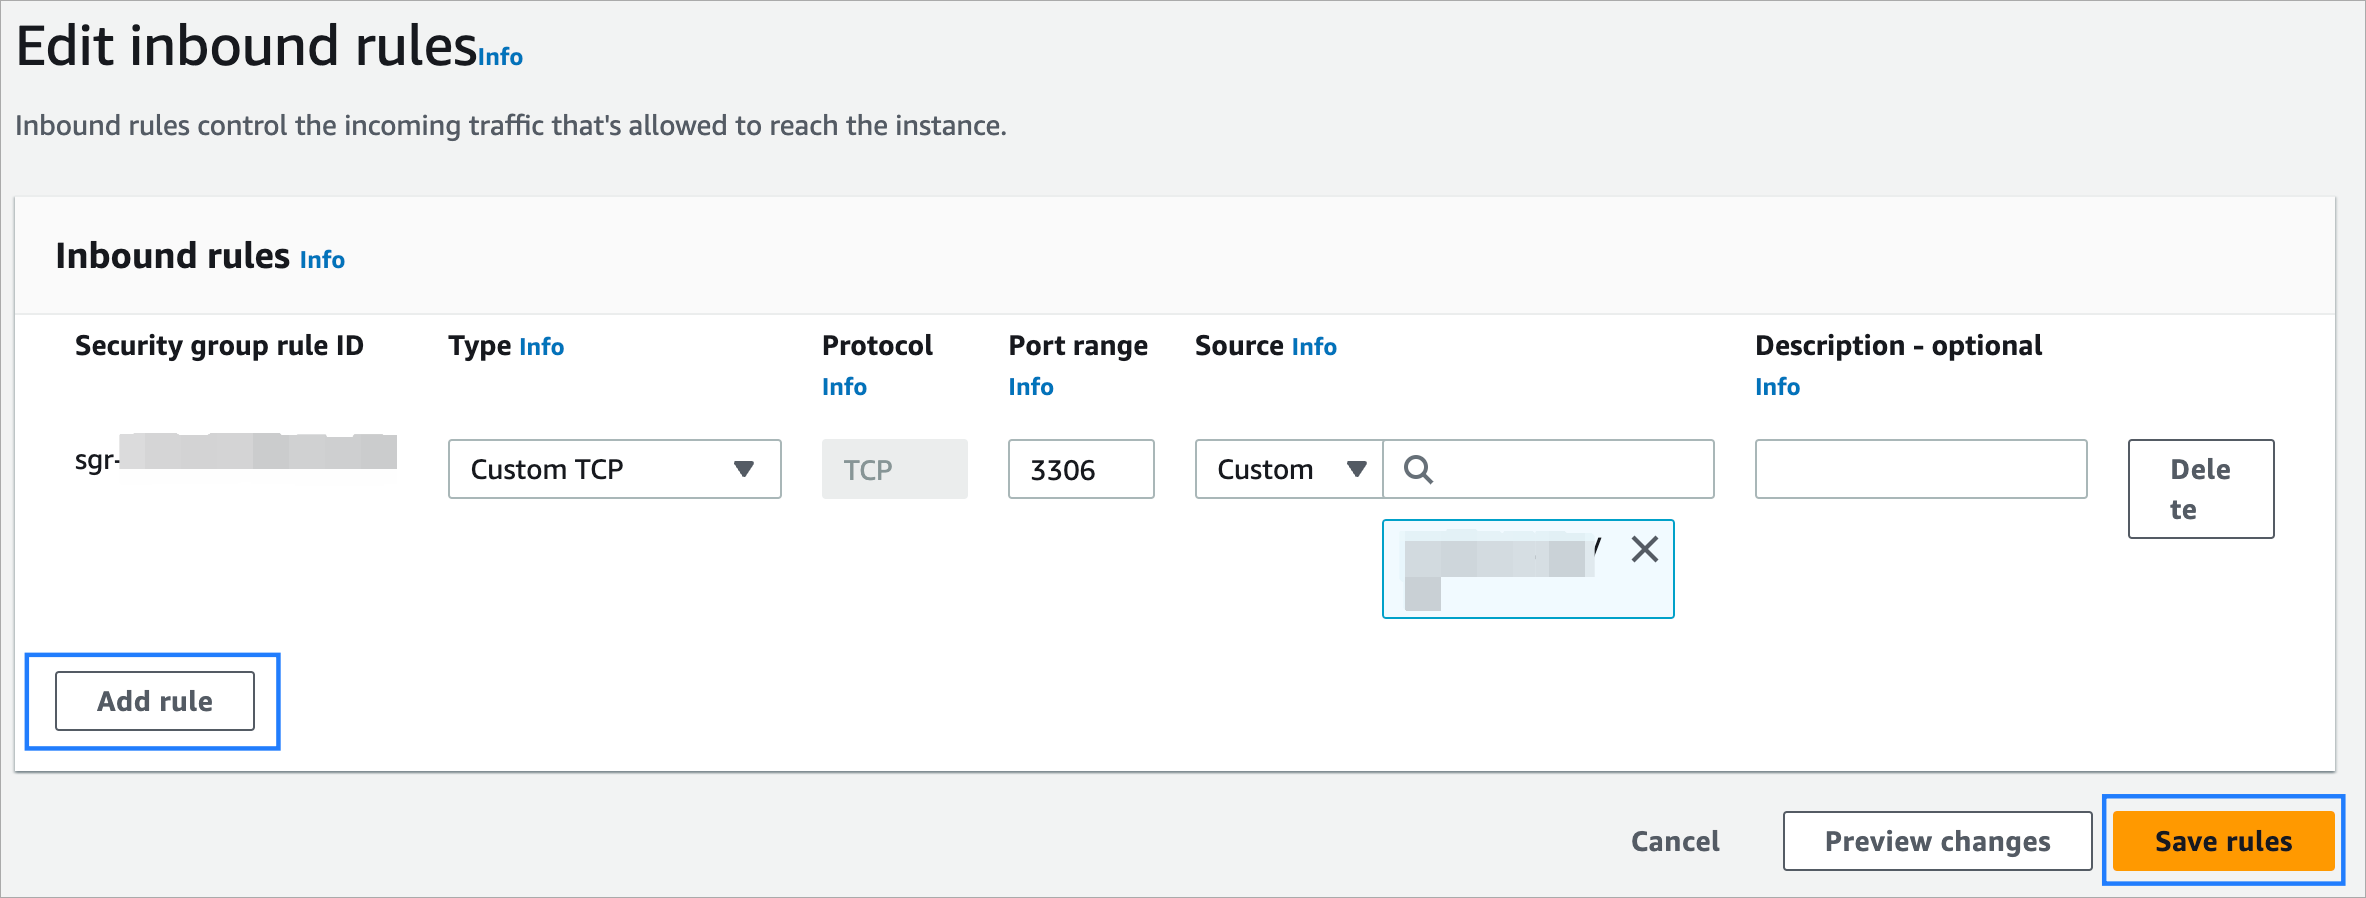Open the Custom TCP type dropdown
This screenshot has width=2366, height=898.
[x=614, y=469]
